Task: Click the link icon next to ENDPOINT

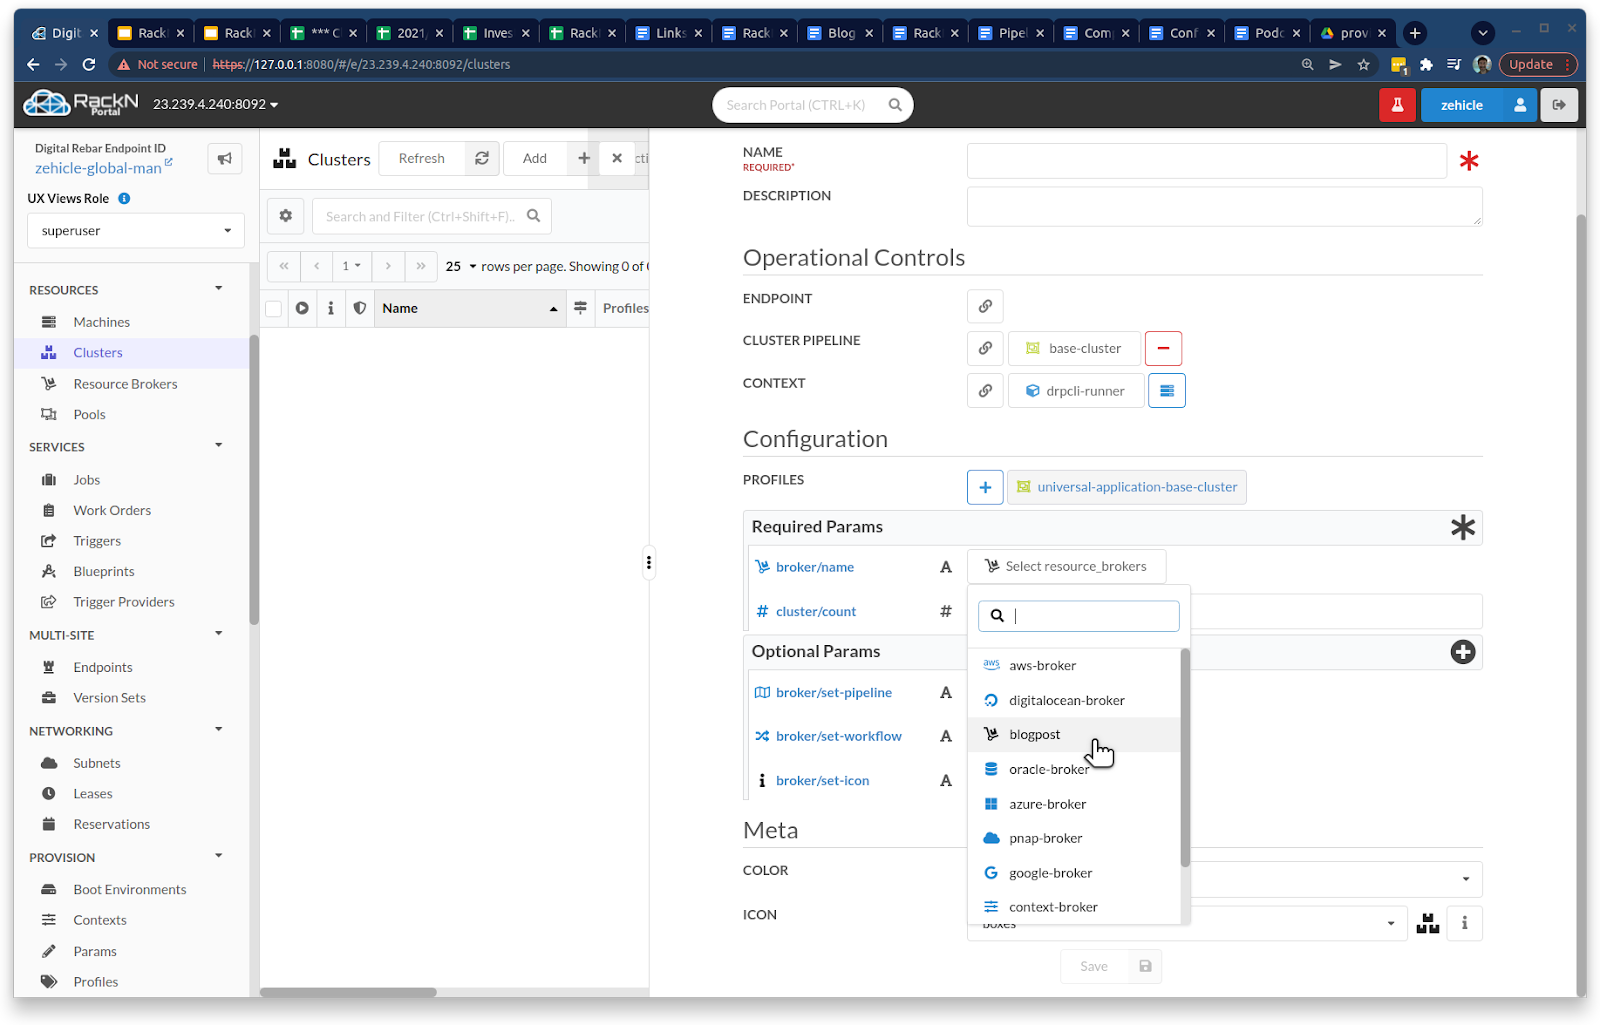Action: point(985,306)
